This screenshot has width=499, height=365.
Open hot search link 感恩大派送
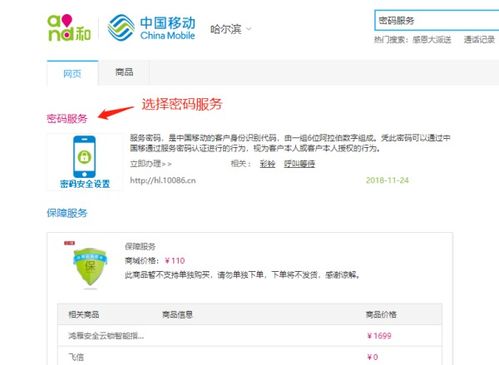coord(432,40)
